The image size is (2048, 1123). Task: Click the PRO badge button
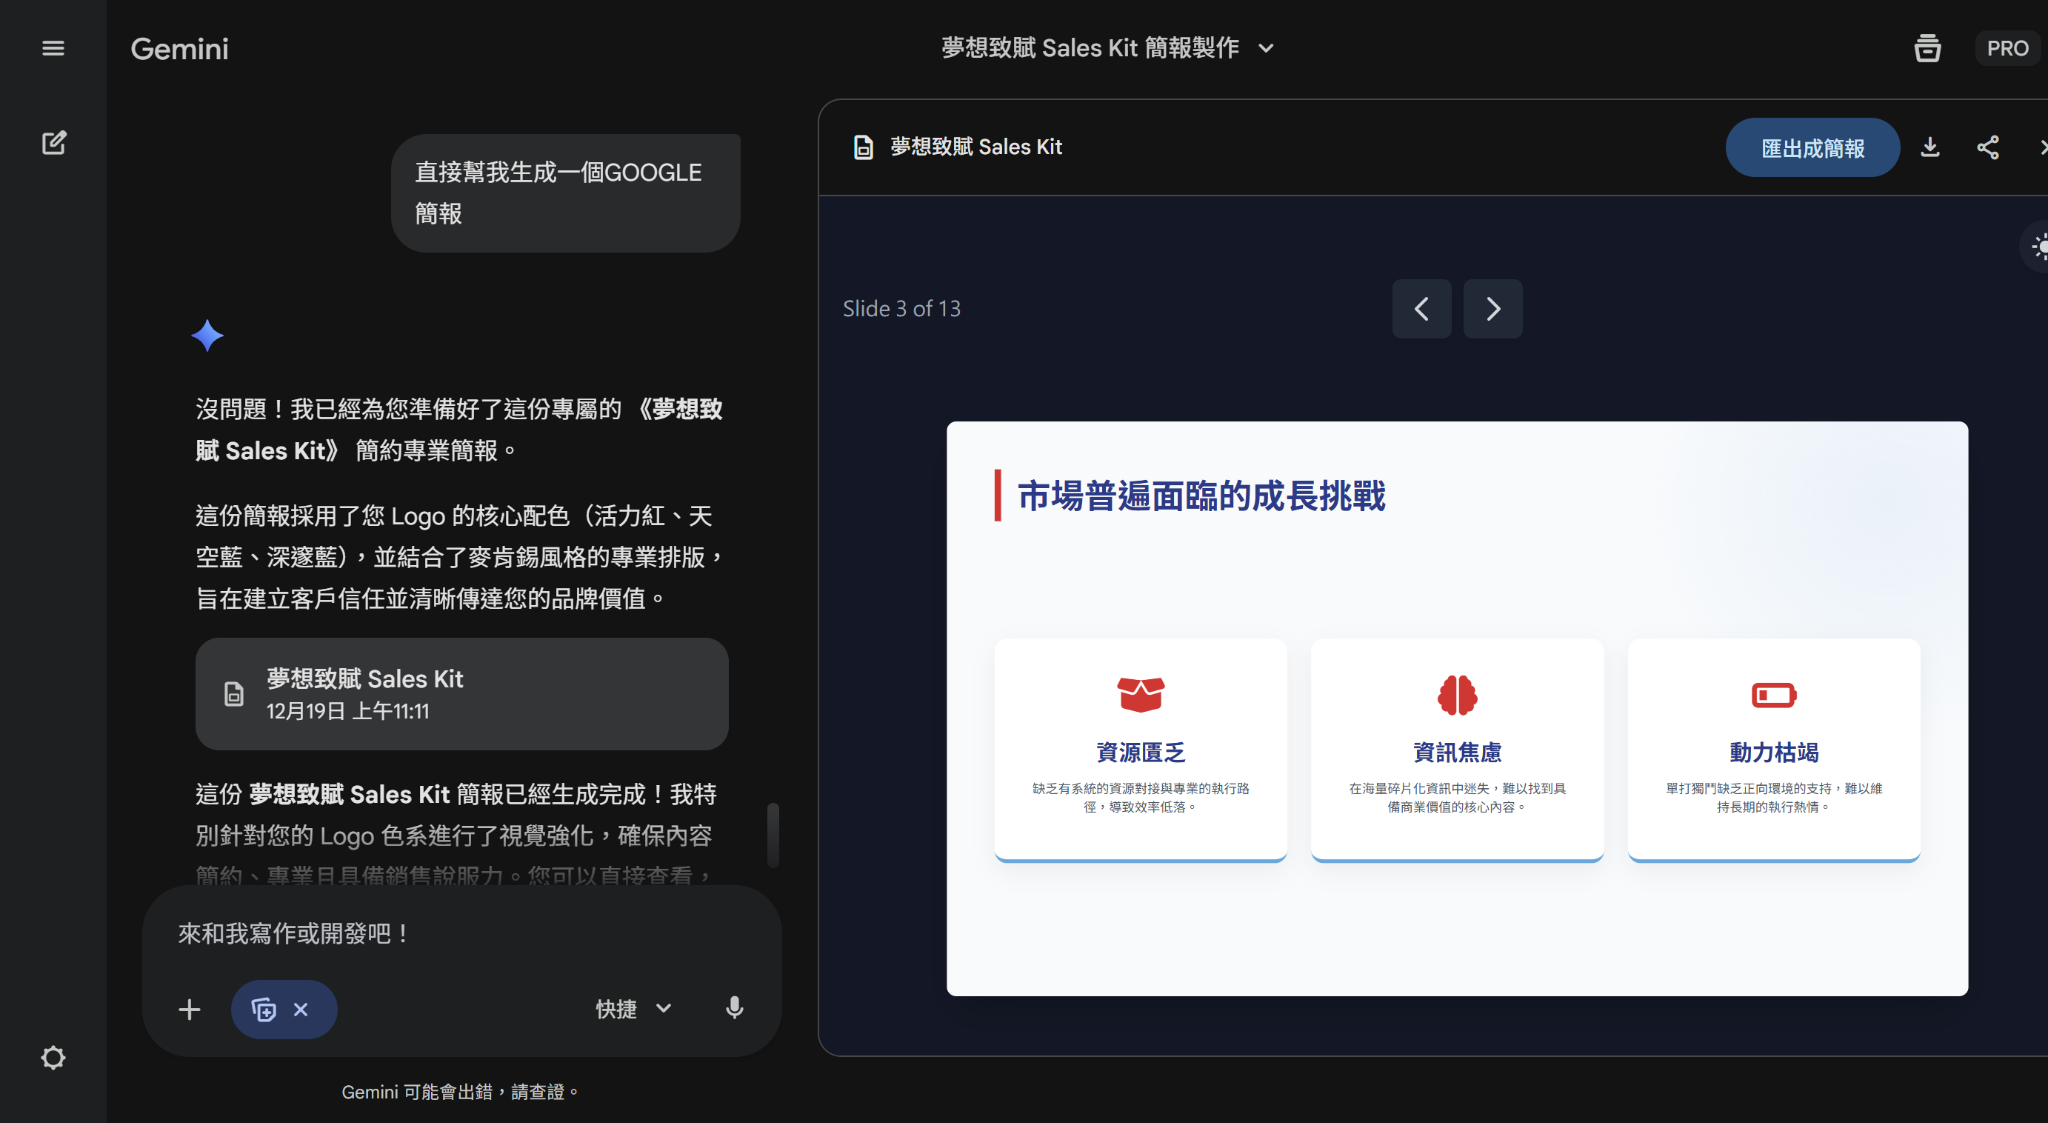tap(2007, 48)
